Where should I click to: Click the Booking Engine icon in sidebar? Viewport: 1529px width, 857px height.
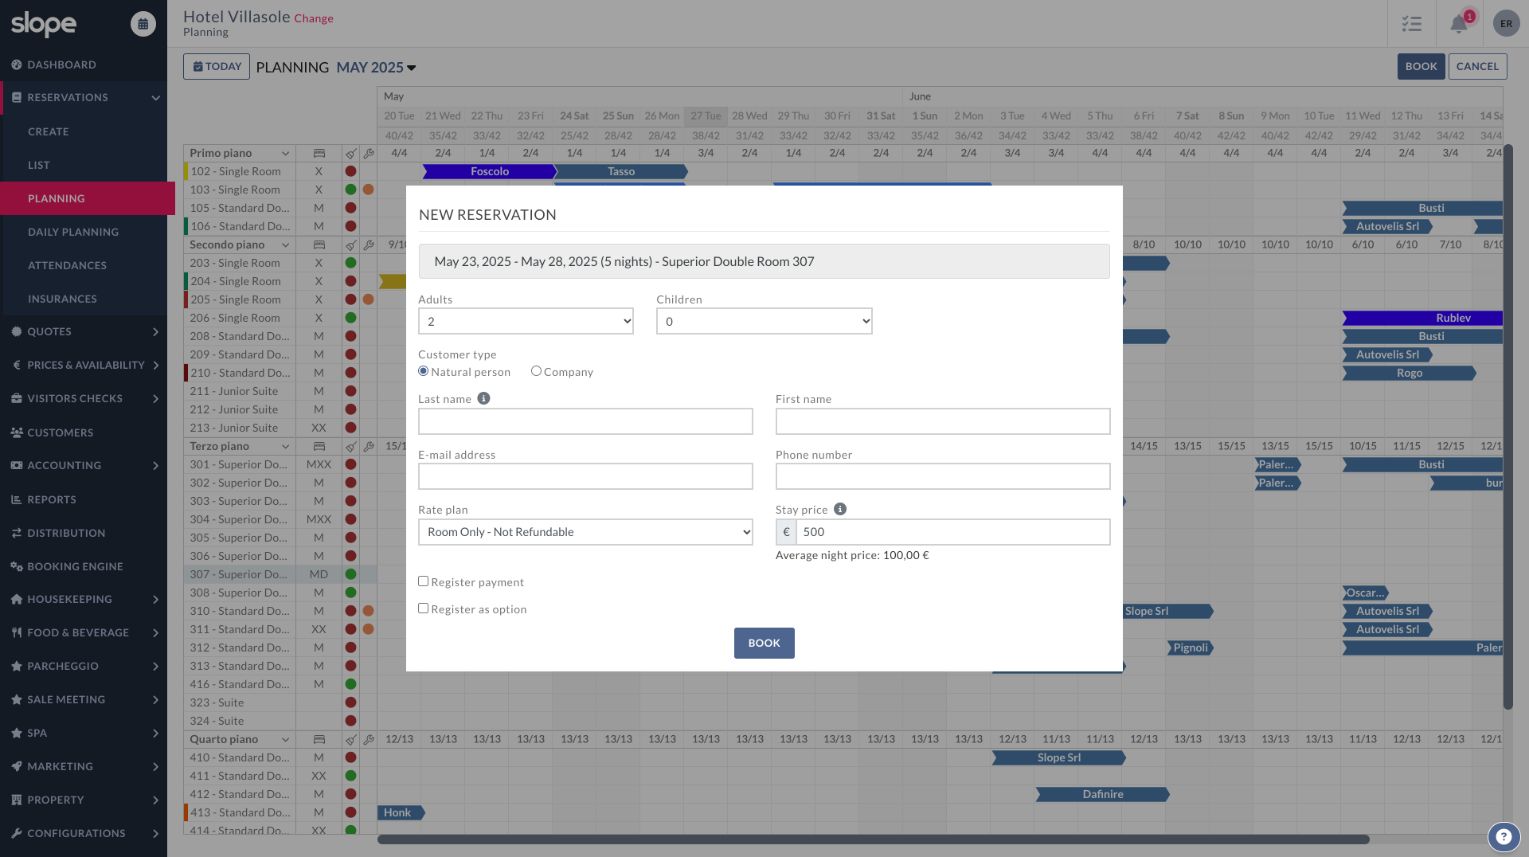pyautogui.click(x=16, y=566)
